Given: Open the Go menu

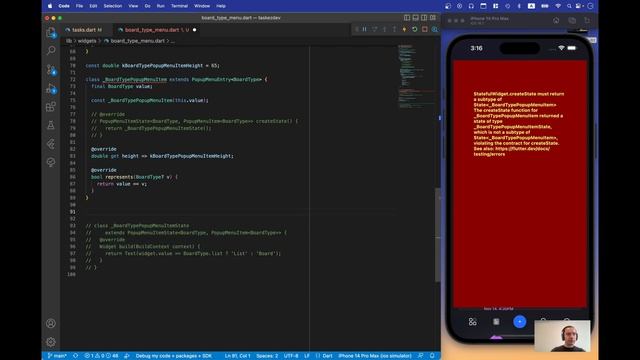Looking at the screenshot, I should point(147,6).
